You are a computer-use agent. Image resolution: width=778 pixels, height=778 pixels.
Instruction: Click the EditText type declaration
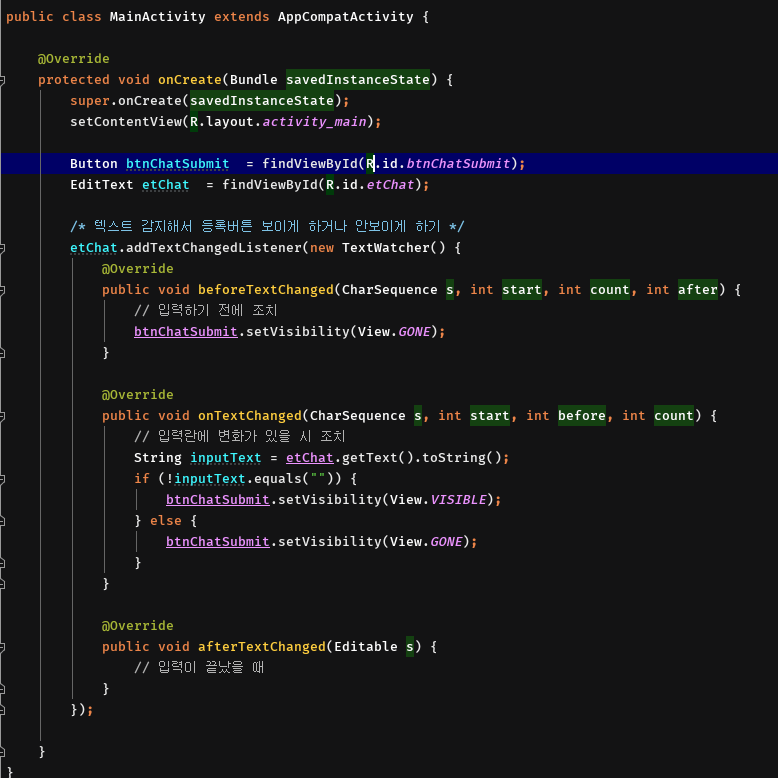tap(102, 185)
